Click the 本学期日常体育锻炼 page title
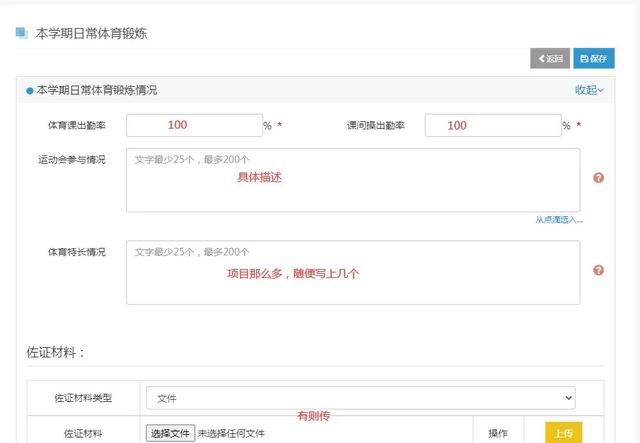The image size is (640, 443). (x=91, y=33)
